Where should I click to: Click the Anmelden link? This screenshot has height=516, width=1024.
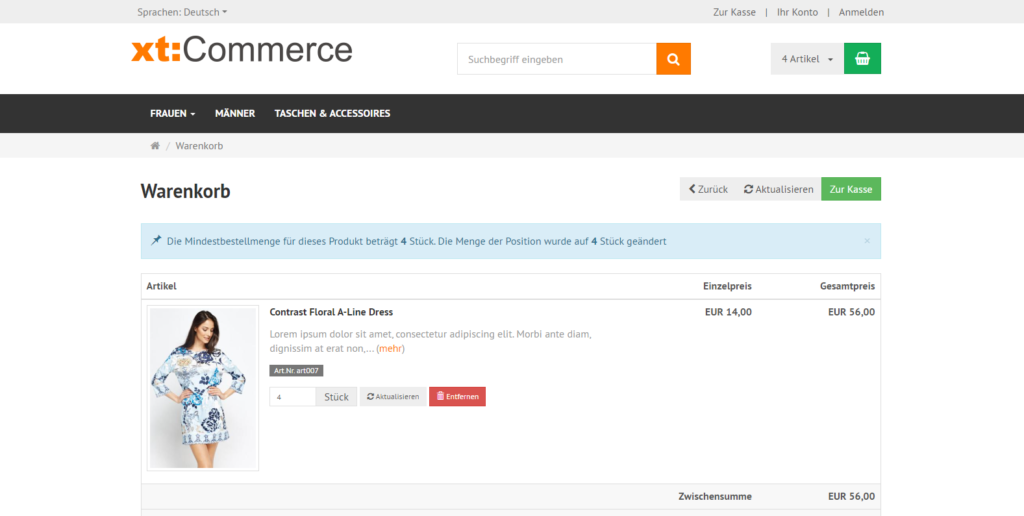pos(861,12)
